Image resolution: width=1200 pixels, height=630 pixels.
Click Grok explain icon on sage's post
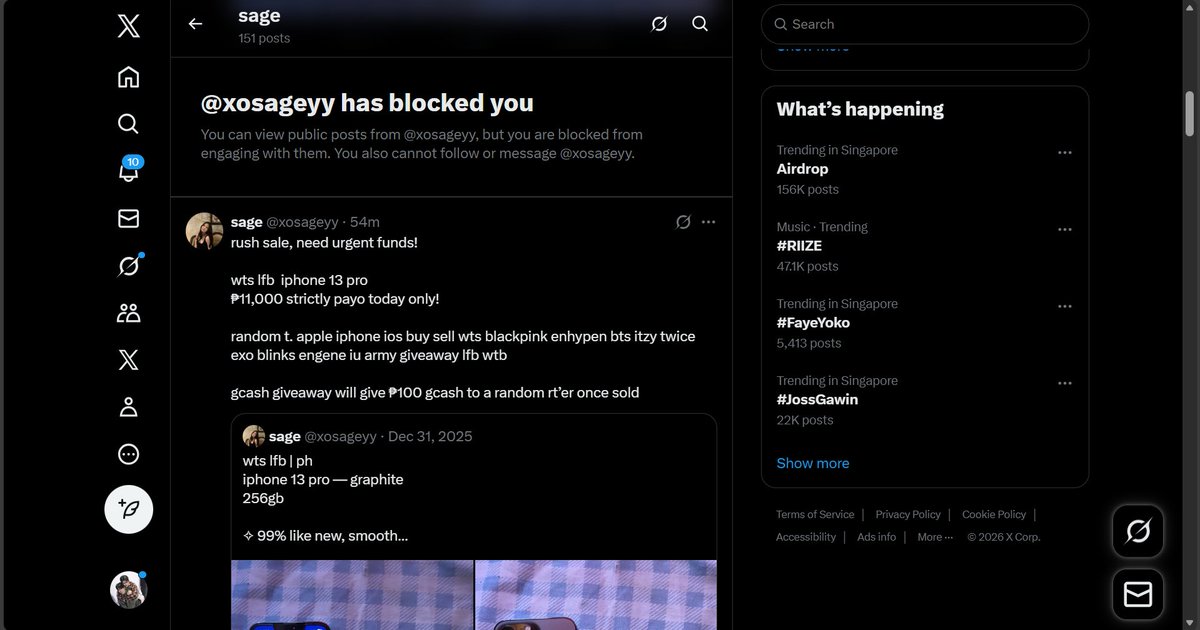[x=683, y=222]
